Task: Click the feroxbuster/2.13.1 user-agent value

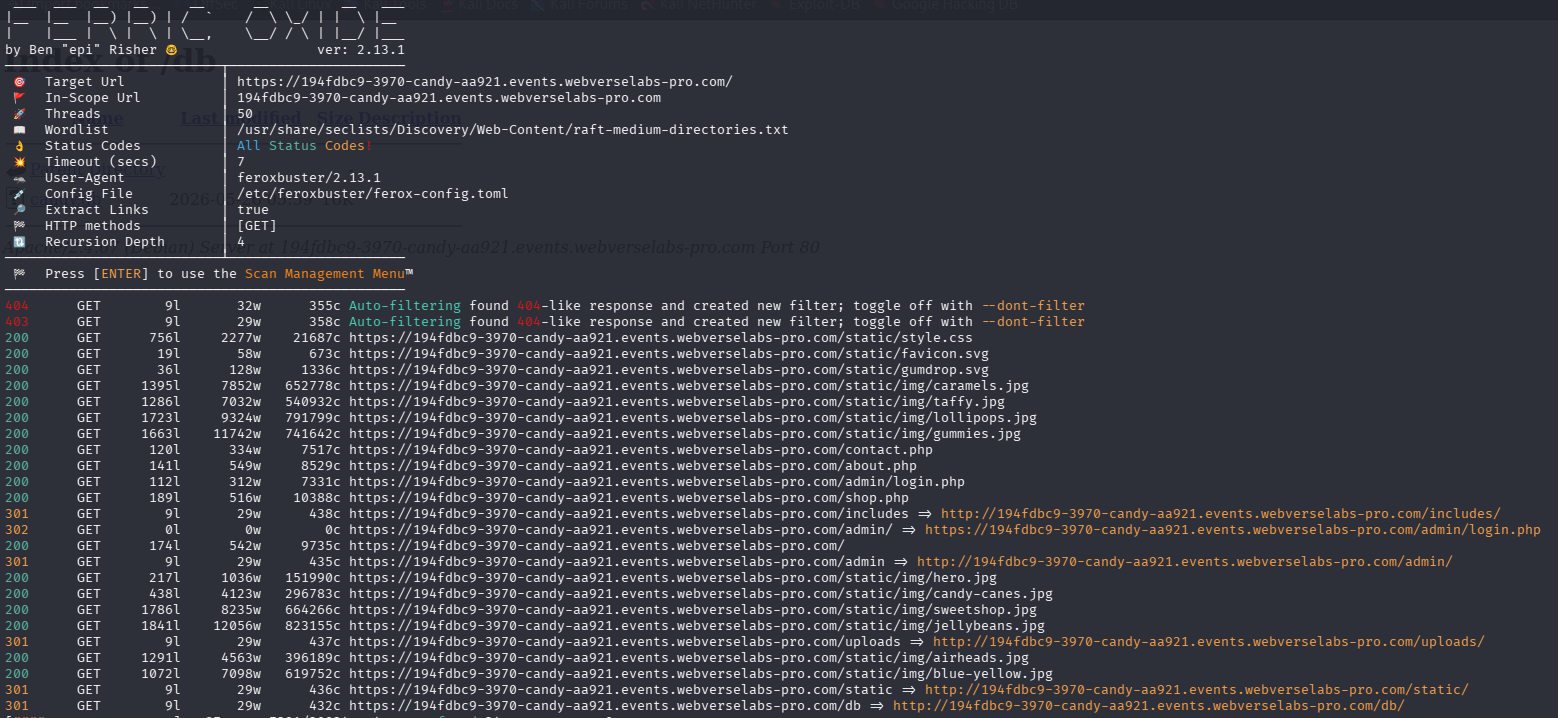Action: (x=309, y=178)
